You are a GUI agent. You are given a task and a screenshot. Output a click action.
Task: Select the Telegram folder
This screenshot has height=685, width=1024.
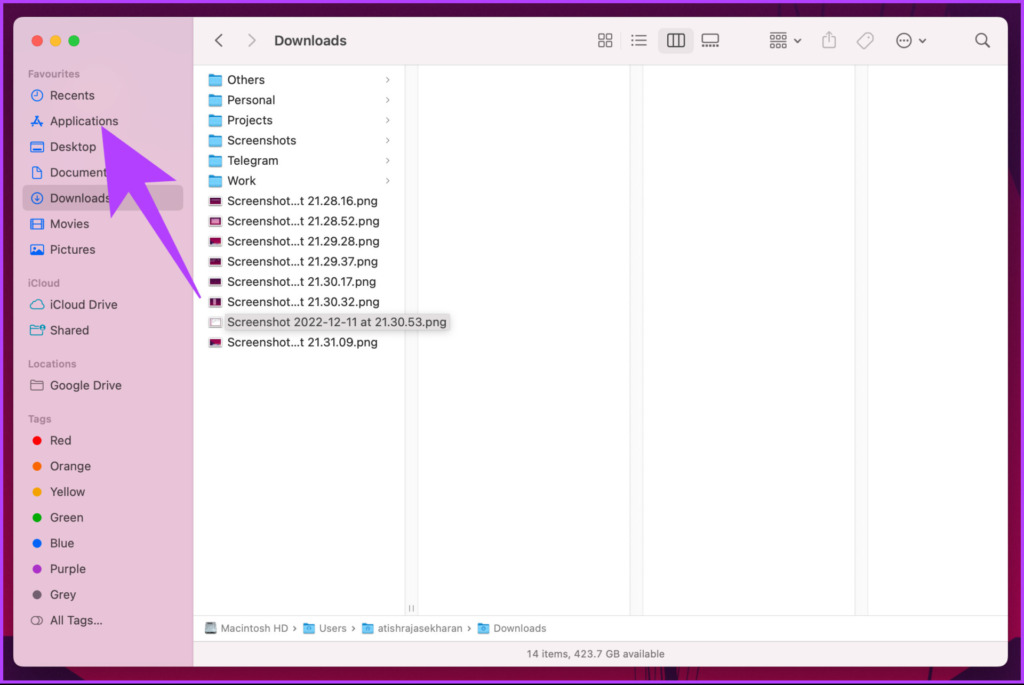click(x=300, y=161)
